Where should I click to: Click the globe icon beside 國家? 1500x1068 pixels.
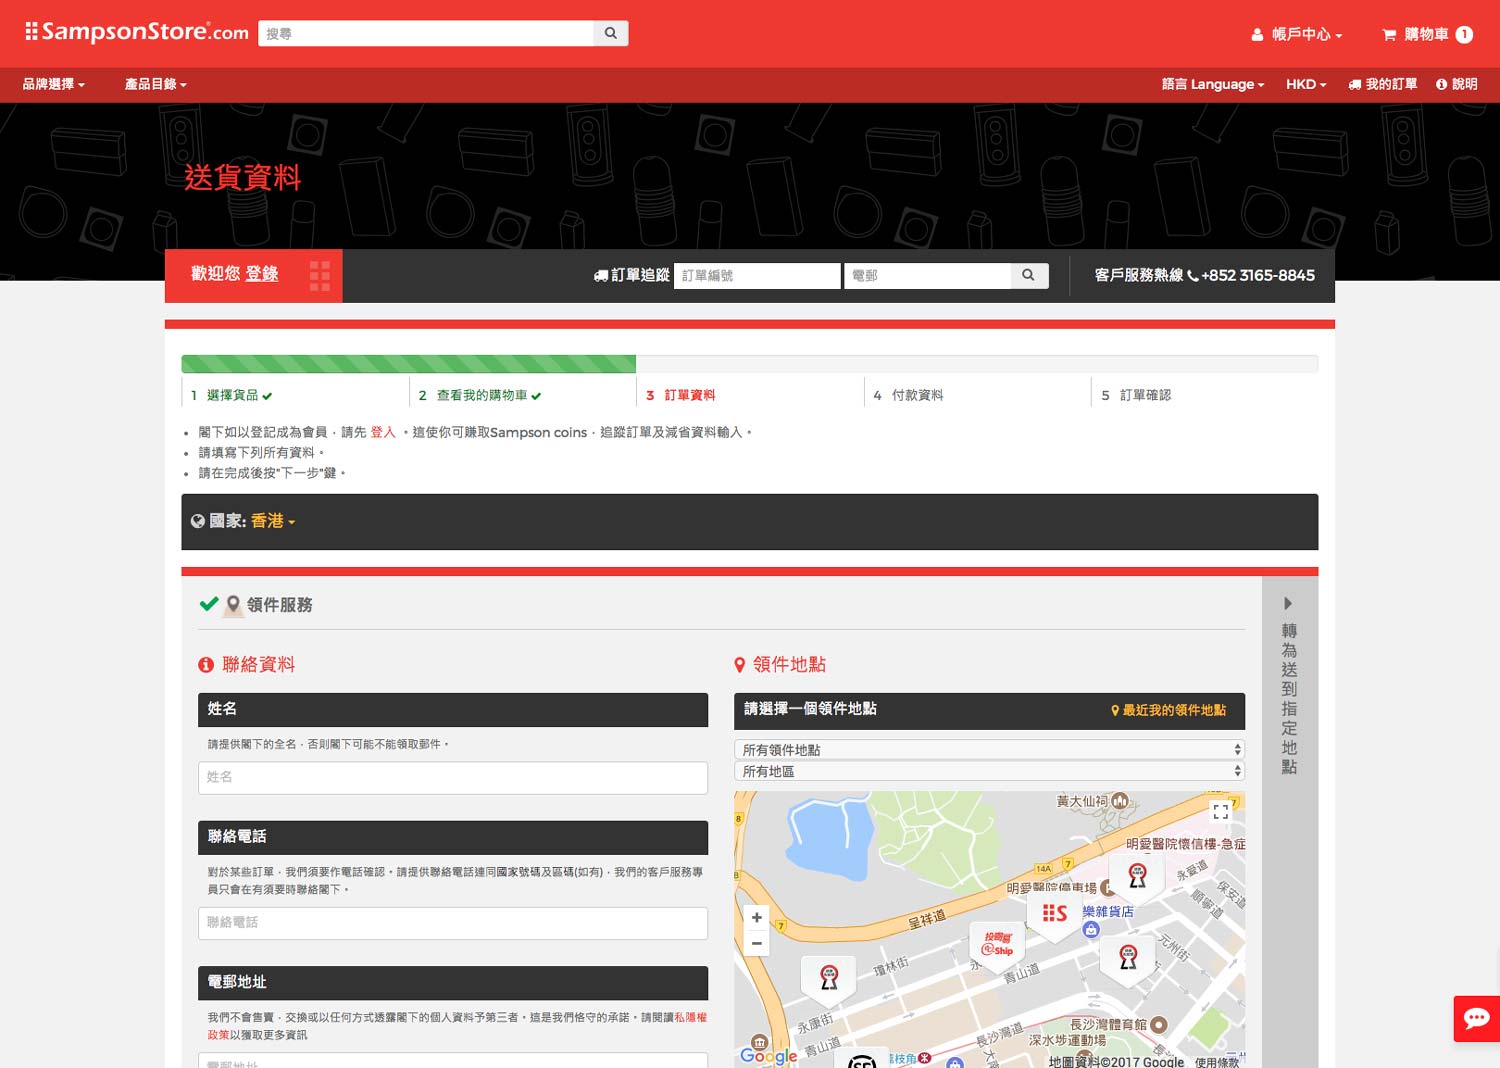click(x=198, y=521)
